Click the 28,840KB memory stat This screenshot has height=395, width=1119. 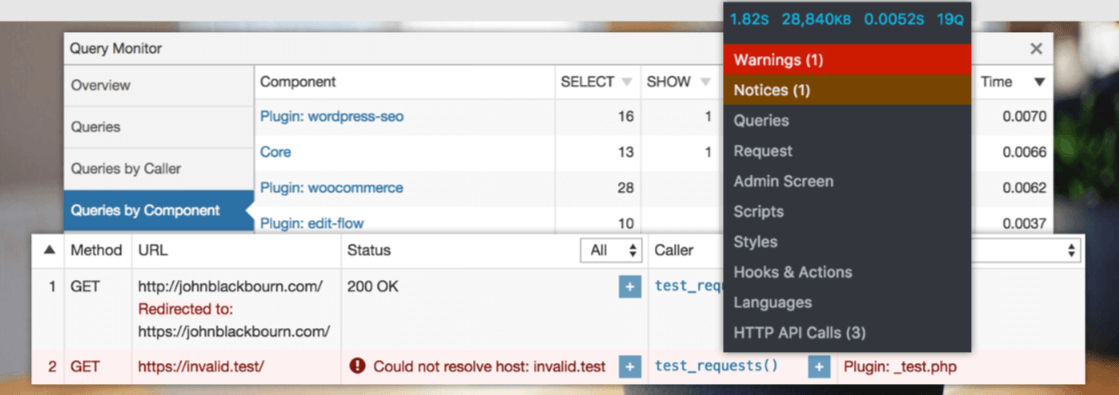point(816,19)
